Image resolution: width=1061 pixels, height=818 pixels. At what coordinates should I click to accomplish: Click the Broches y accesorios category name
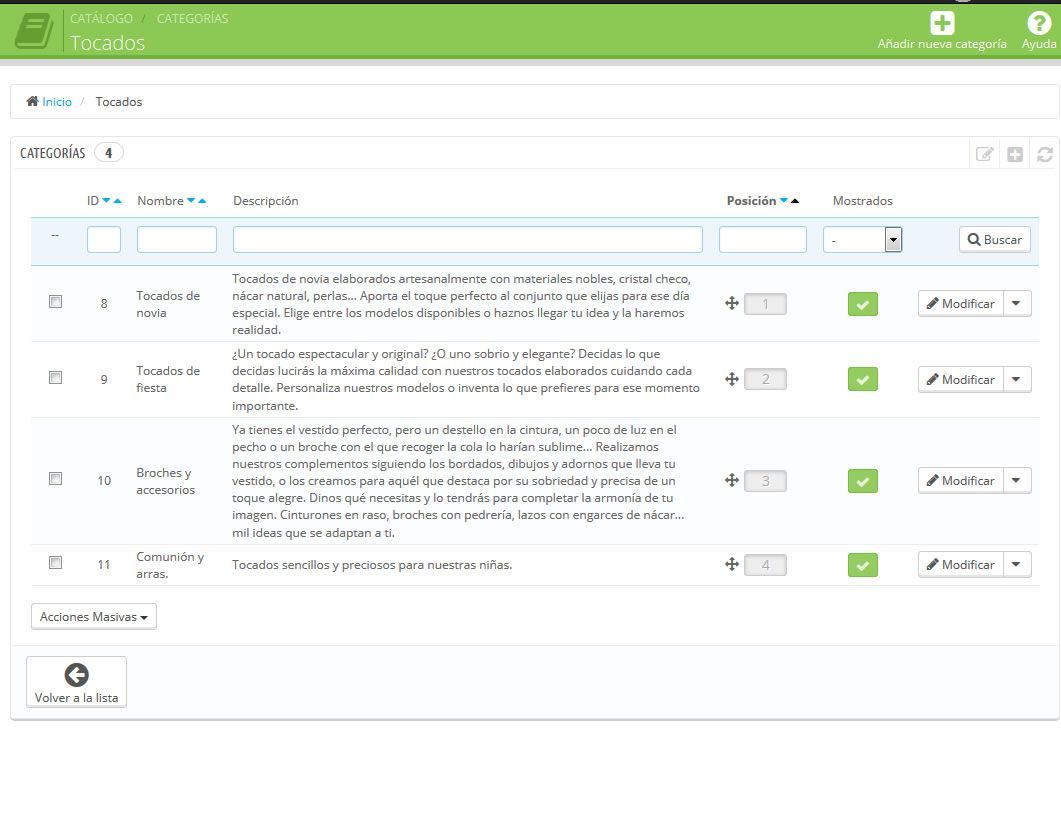[x=166, y=481]
